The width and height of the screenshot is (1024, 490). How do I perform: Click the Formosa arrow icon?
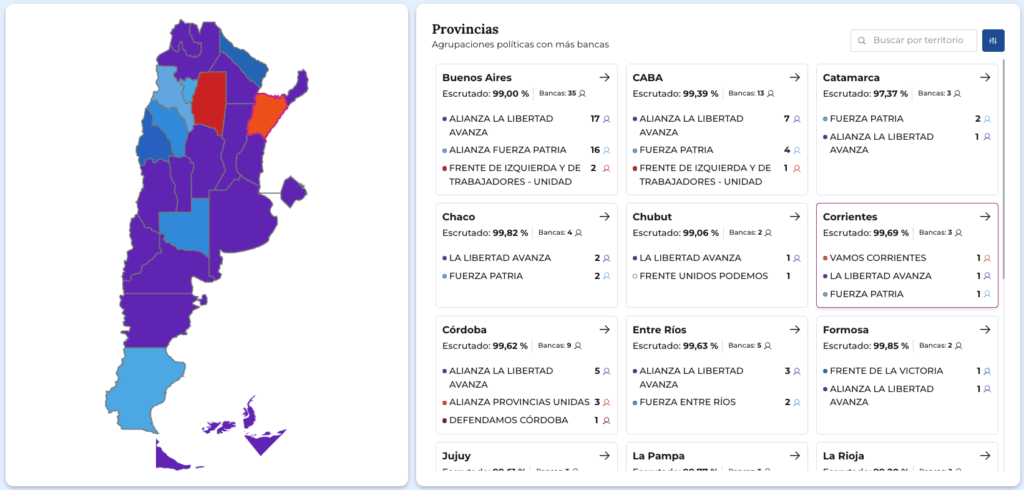click(985, 329)
